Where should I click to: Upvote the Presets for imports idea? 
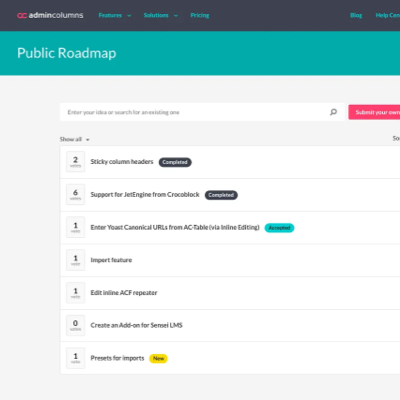coord(75,358)
